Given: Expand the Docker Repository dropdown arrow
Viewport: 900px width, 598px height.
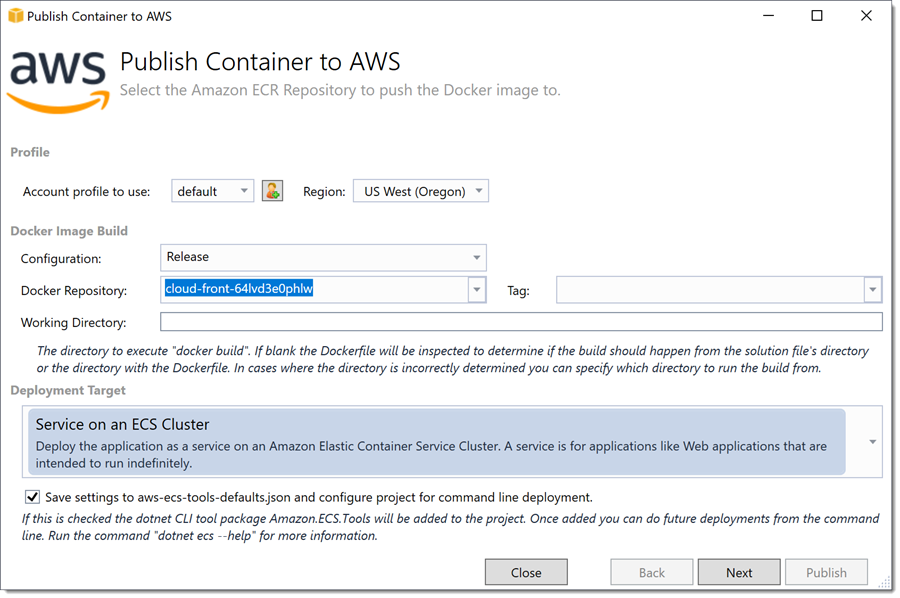Looking at the screenshot, I should (x=476, y=290).
